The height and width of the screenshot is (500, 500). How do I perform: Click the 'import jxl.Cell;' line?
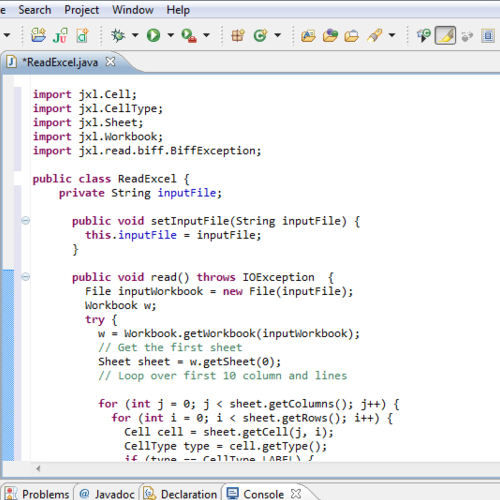click(x=85, y=94)
